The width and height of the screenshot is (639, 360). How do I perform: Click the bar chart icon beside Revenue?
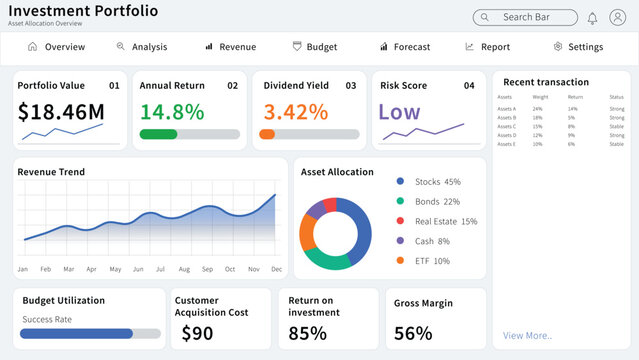(209, 46)
